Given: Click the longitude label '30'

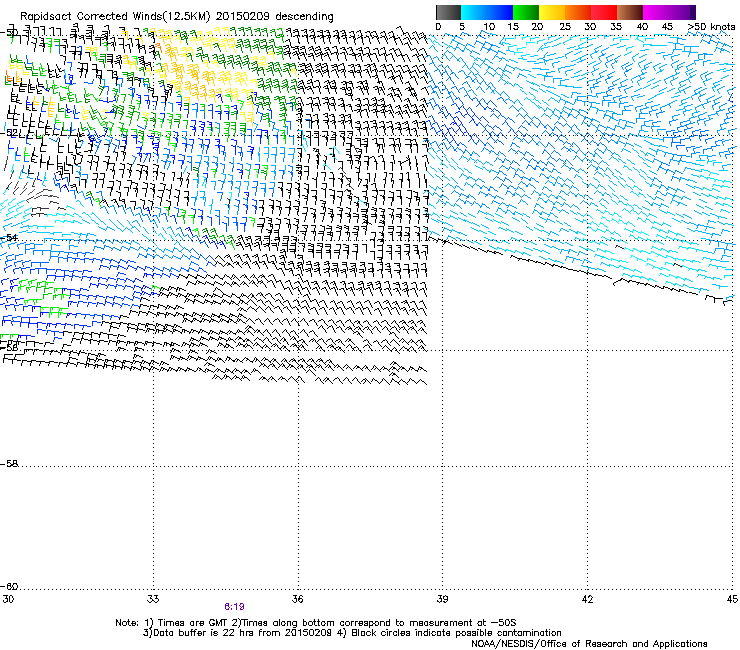Looking at the screenshot, I should click(8, 599).
